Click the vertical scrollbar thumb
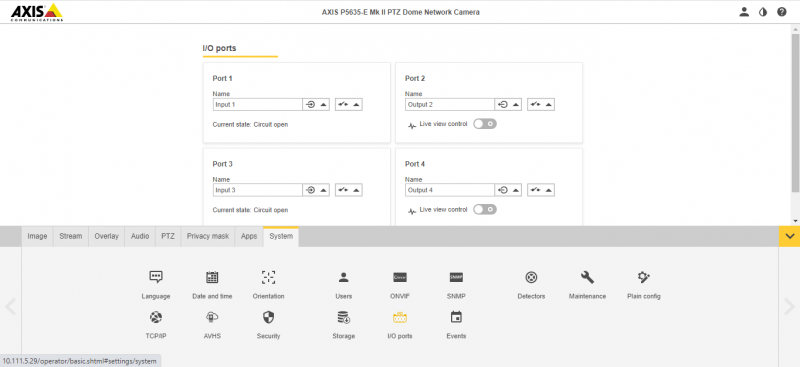 pos(795,113)
